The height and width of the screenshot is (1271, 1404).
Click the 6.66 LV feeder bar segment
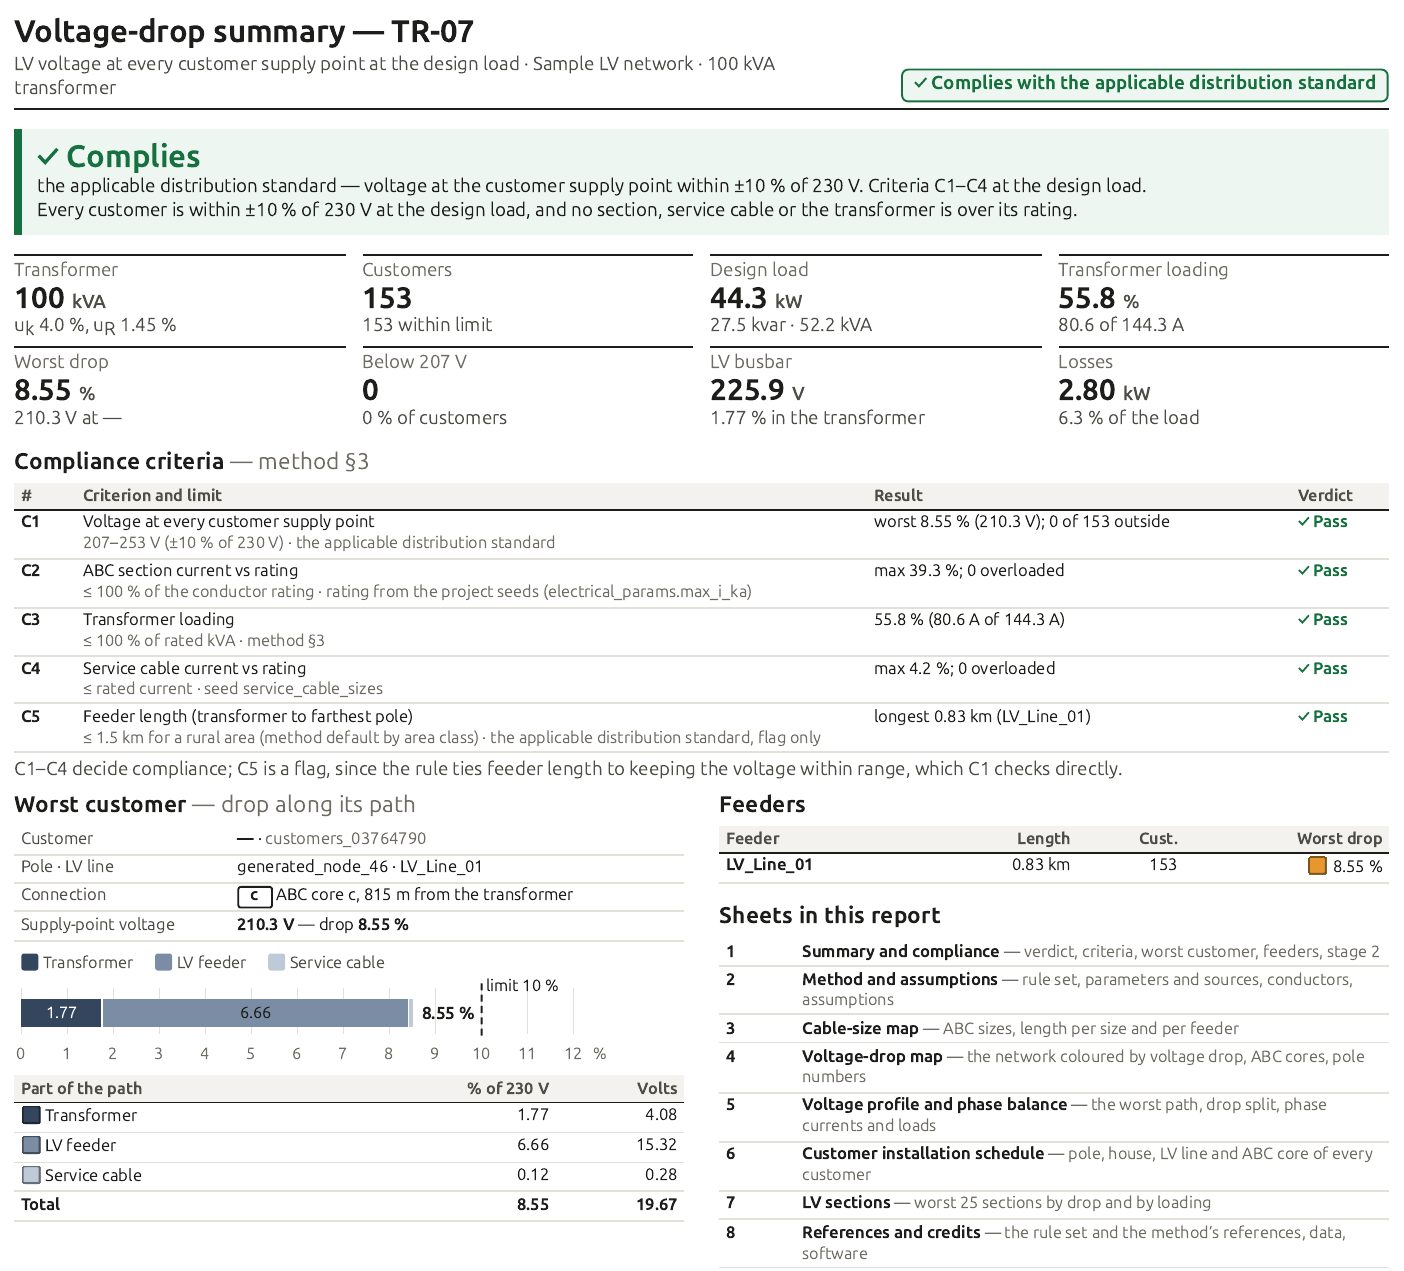coord(256,1013)
